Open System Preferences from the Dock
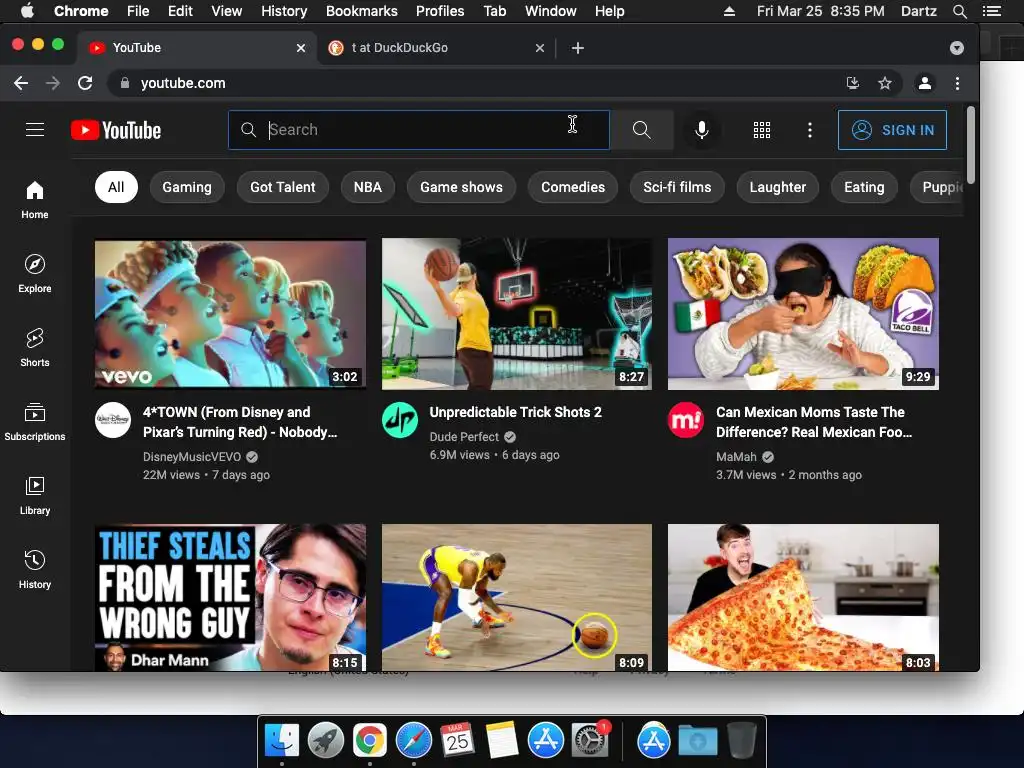The width and height of the screenshot is (1024, 768). tap(590, 741)
